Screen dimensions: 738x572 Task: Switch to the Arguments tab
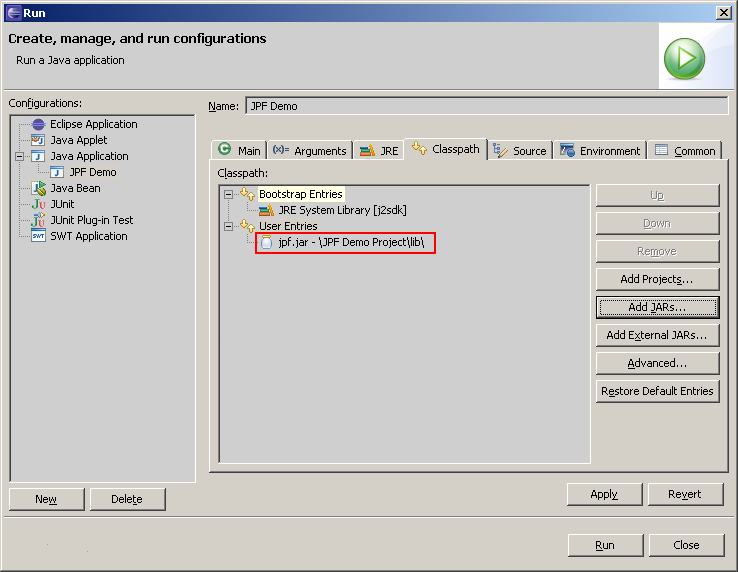(309, 151)
